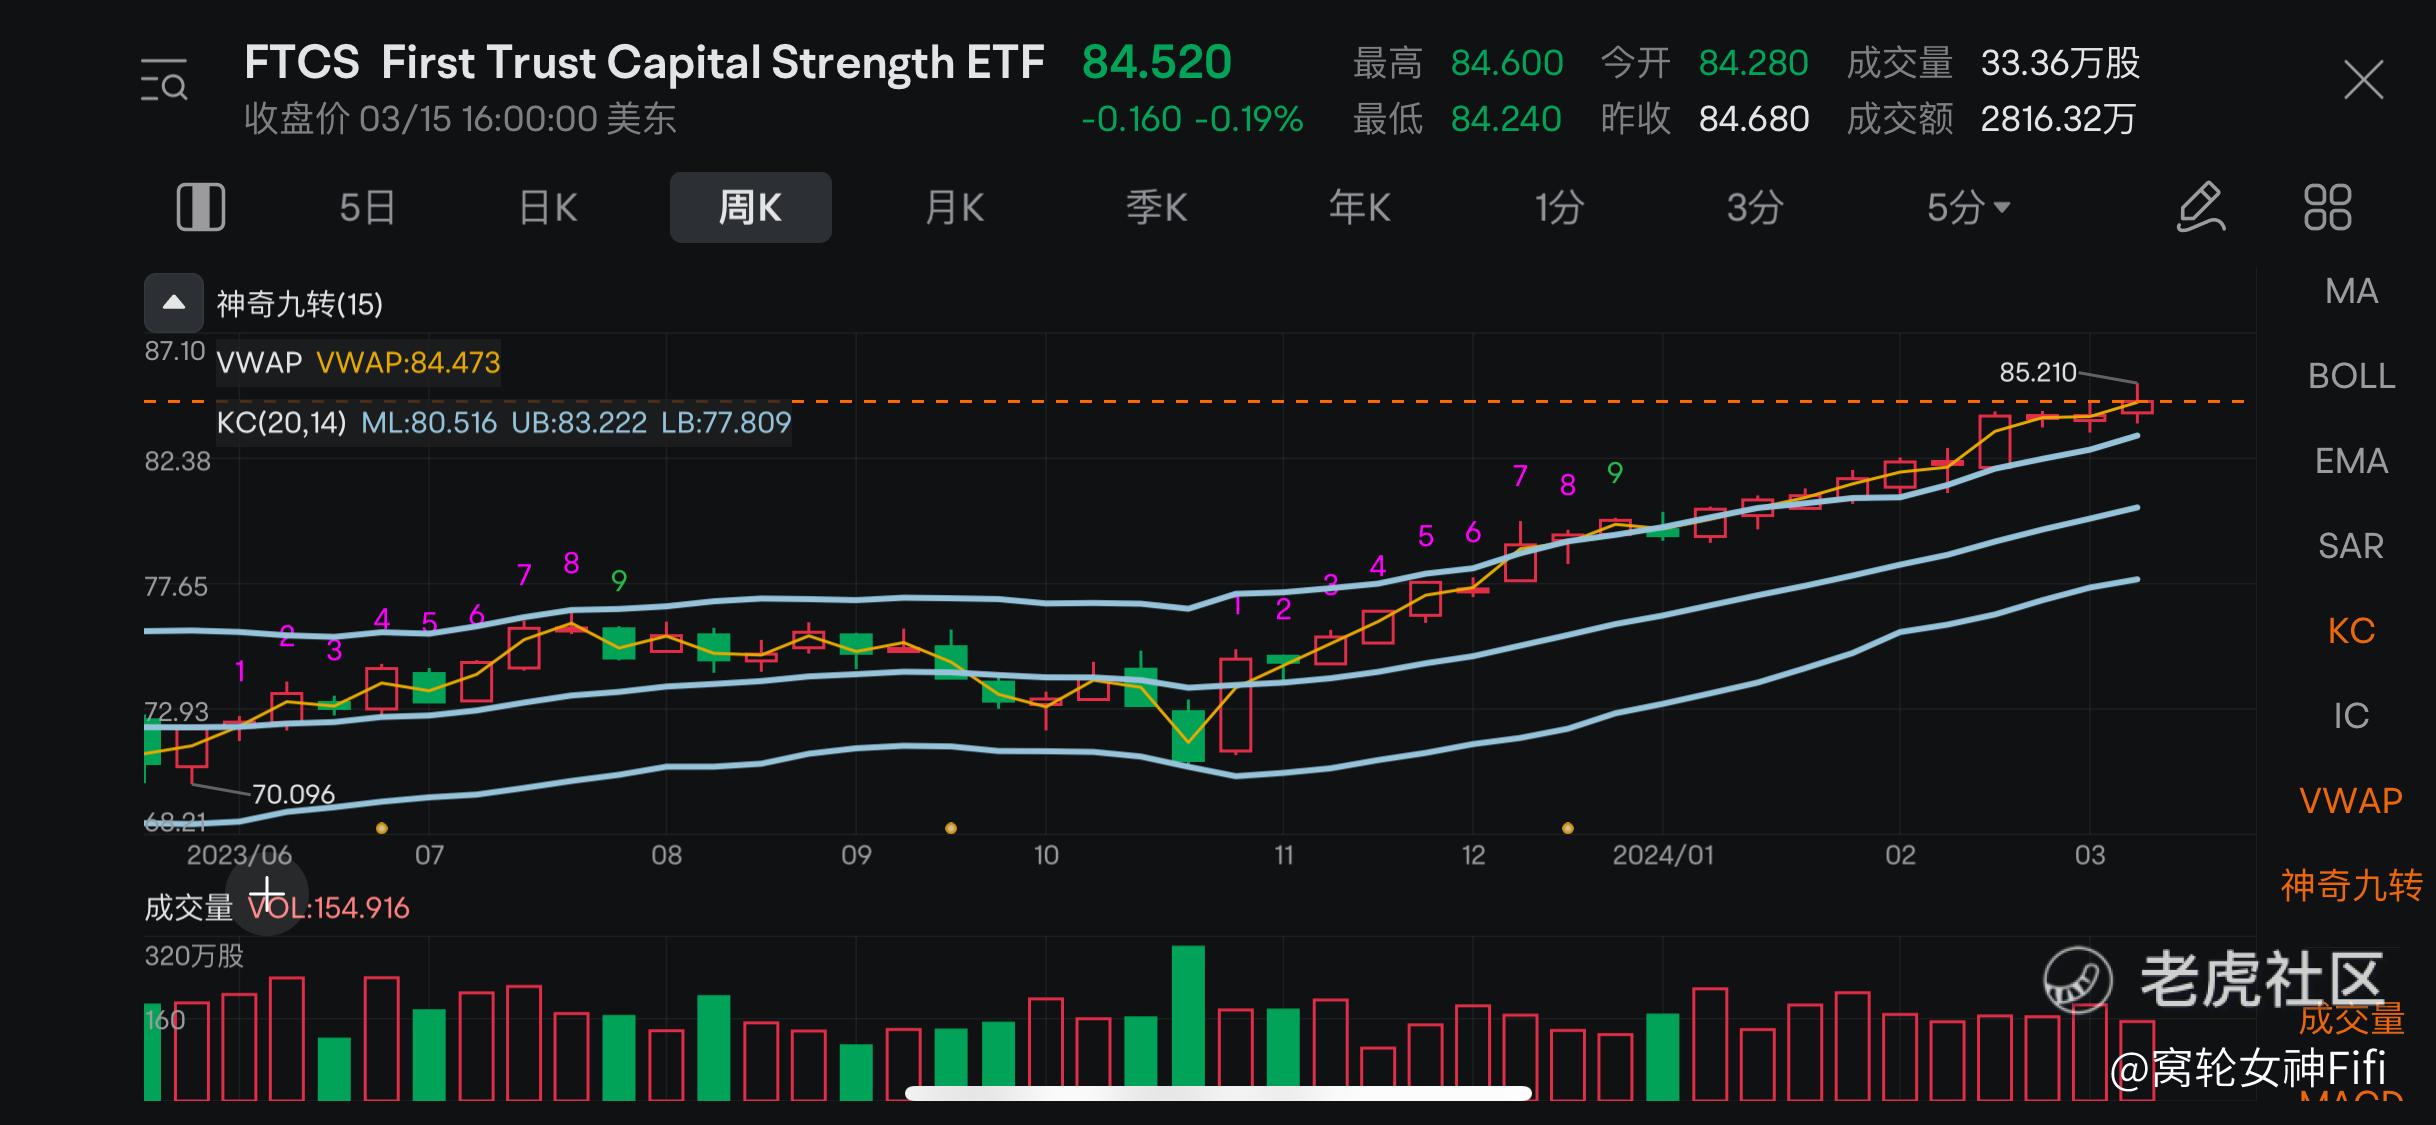Tap the 2024/01 date axis label

pos(1663,855)
